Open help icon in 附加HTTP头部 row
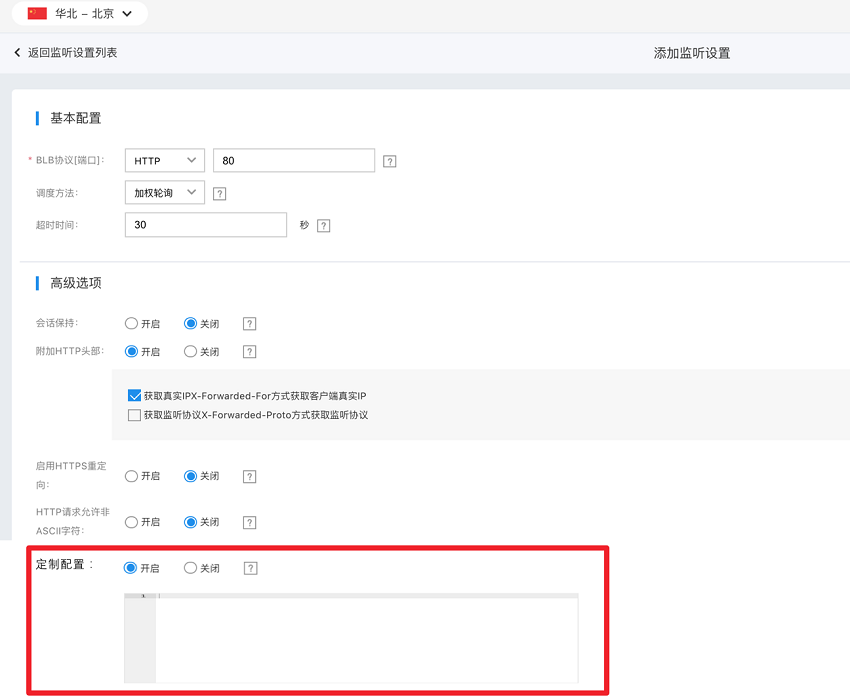The width and height of the screenshot is (850, 699). click(249, 351)
